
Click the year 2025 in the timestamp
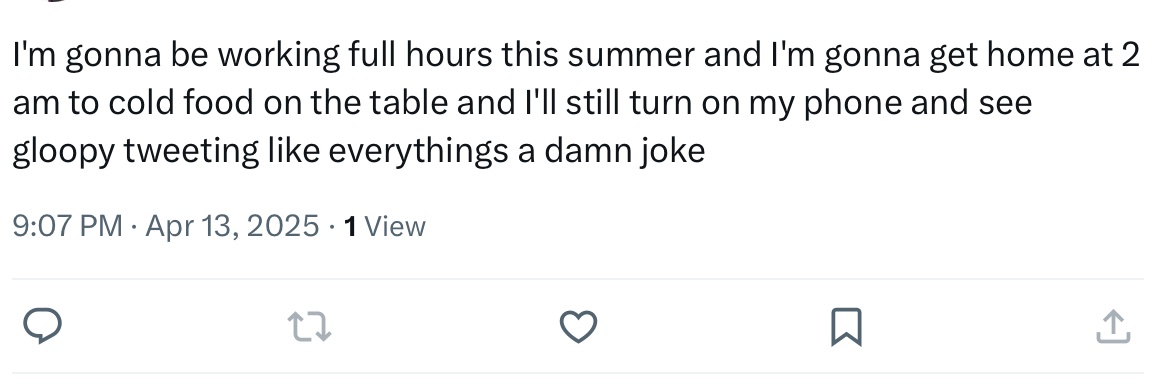(x=283, y=226)
